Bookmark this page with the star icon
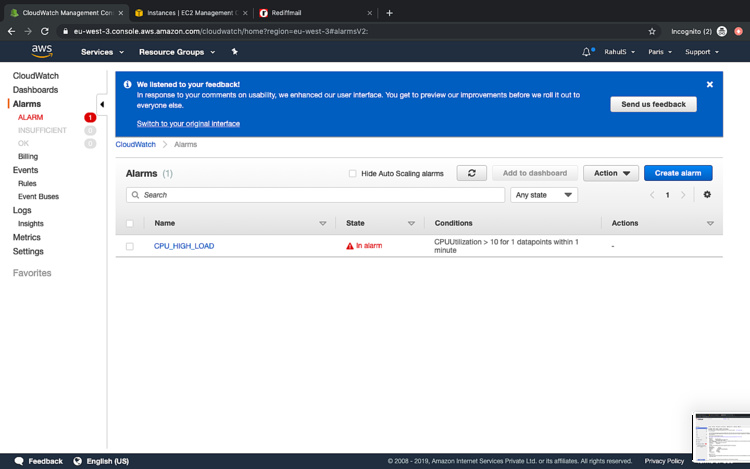Image resolution: width=750 pixels, height=469 pixels. [652, 31]
